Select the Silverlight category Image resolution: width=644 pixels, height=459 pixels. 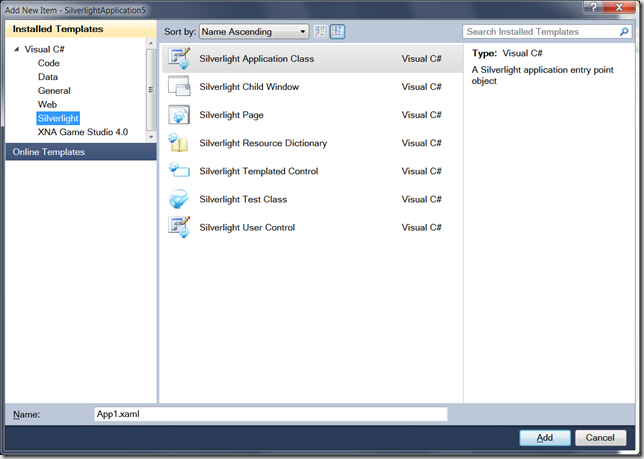pyautogui.click(x=58, y=118)
